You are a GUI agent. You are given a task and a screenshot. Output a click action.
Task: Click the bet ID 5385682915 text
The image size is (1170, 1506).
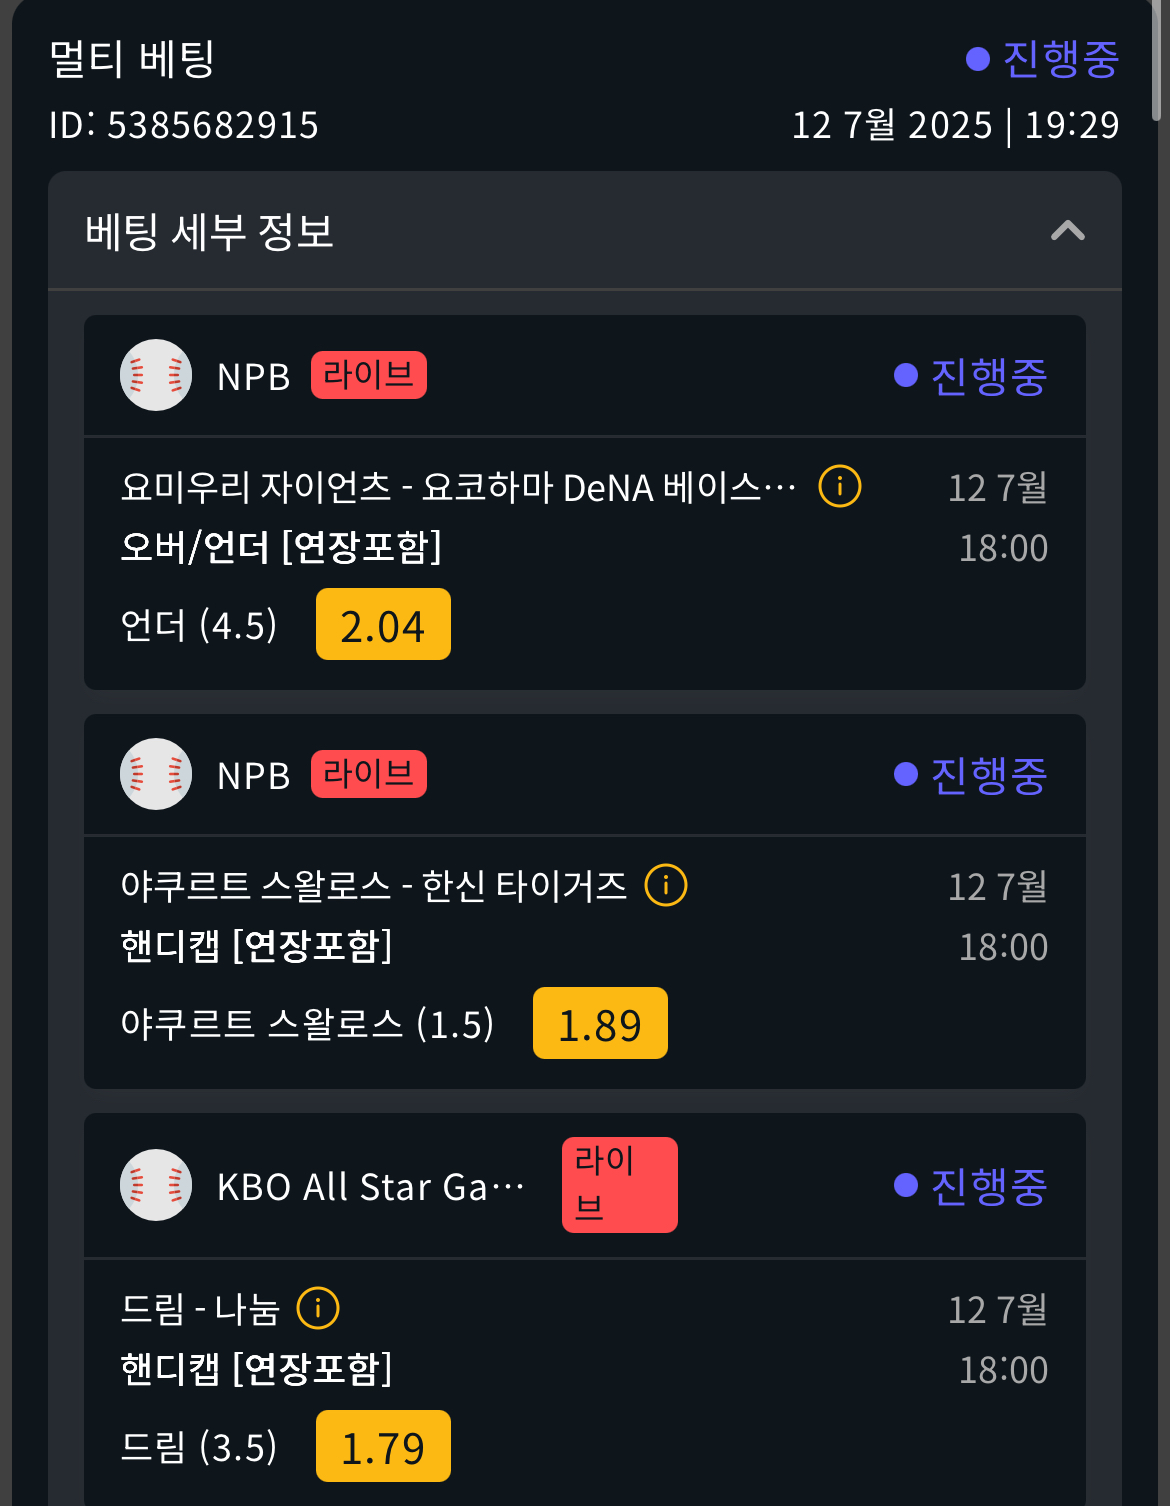coord(184,125)
